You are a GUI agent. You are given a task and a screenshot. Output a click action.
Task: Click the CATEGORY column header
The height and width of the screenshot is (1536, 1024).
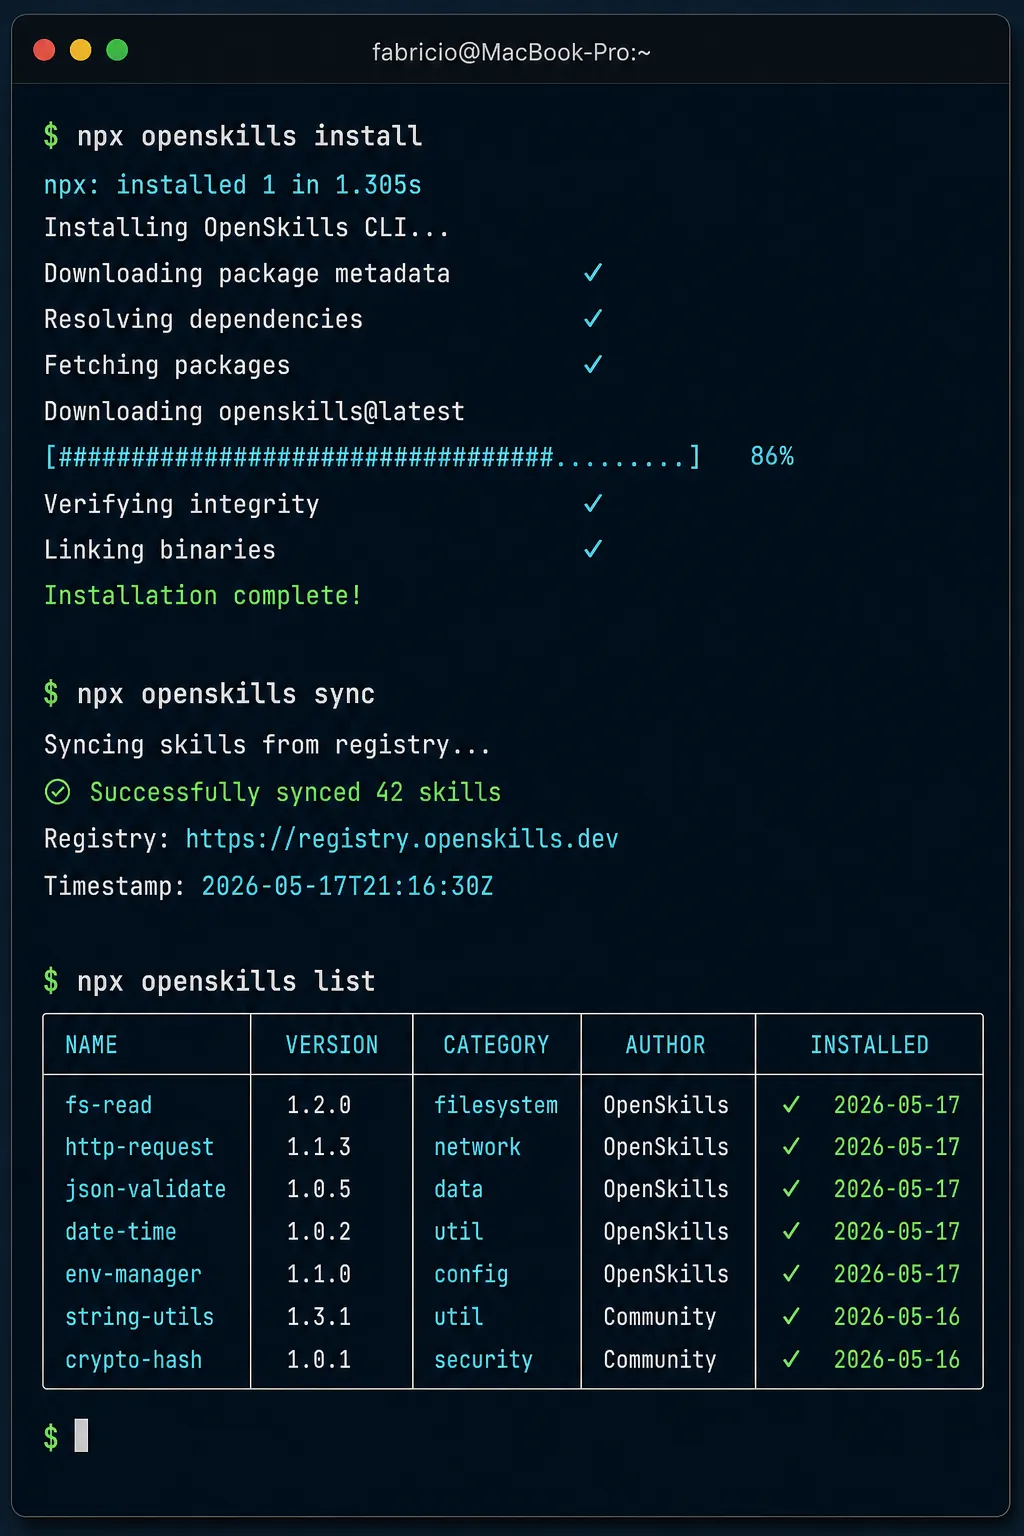(x=496, y=1045)
